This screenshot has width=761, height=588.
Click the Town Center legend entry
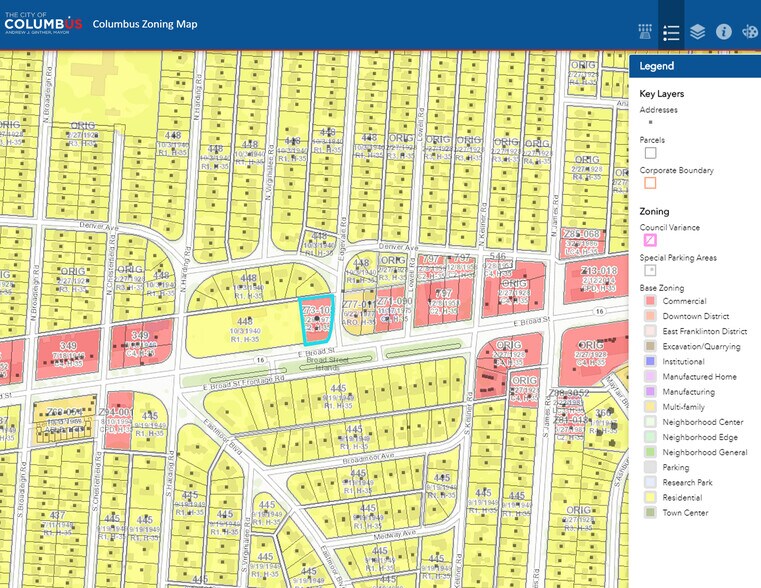click(684, 513)
